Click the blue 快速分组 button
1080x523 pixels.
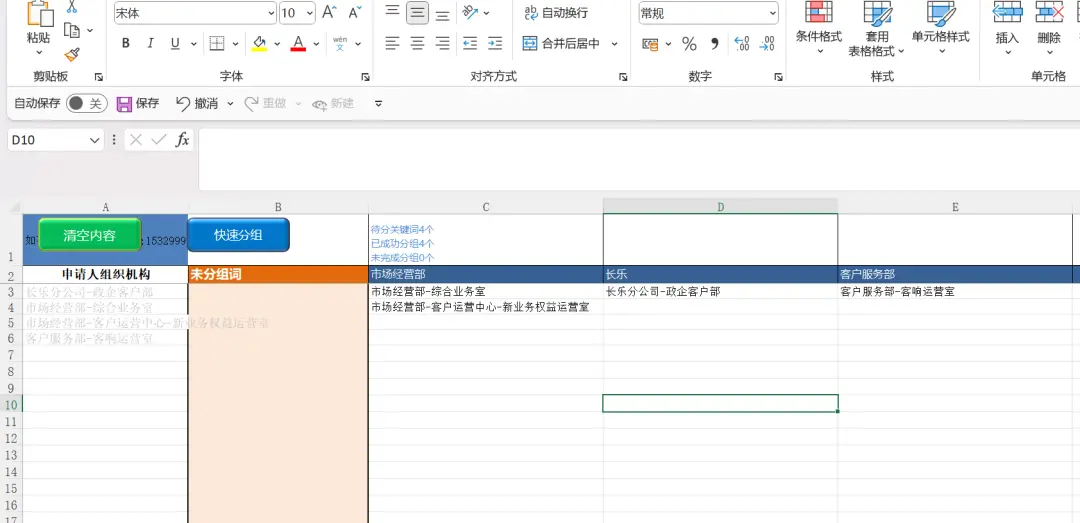(238, 235)
